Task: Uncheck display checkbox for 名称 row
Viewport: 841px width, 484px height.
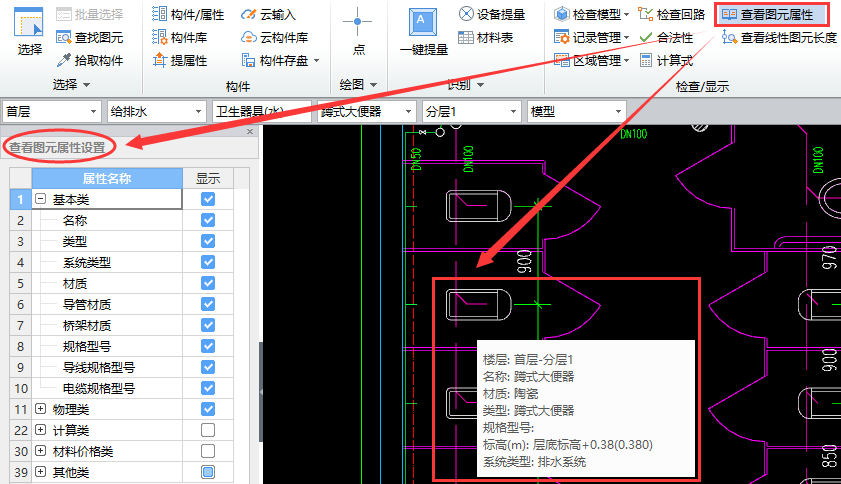Action: coord(208,221)
